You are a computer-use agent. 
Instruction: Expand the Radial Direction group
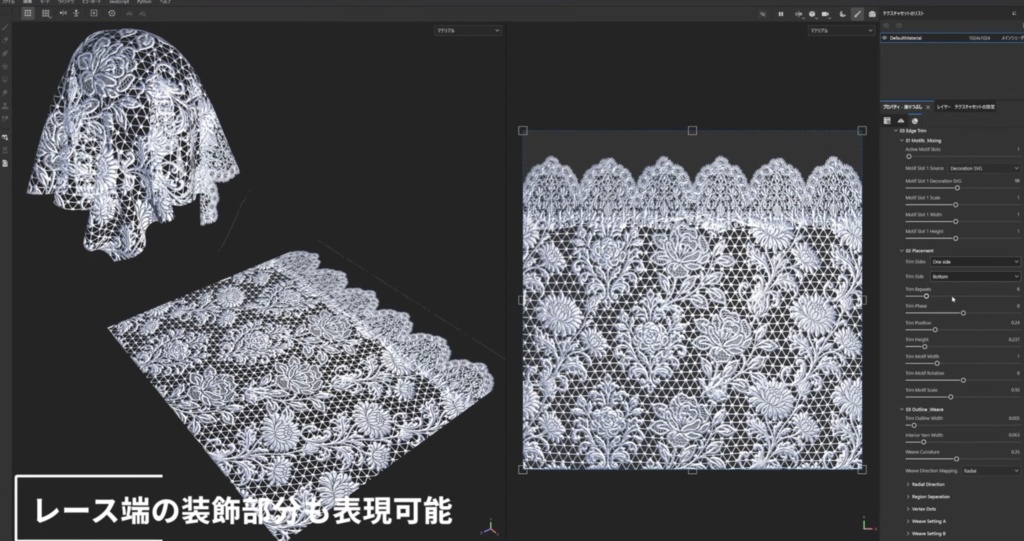click(908, 485)
